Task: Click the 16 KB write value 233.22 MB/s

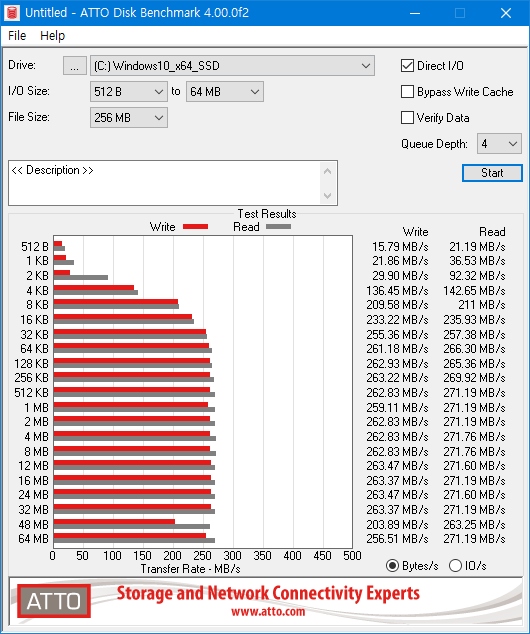Action: pyautogui.click(x=397, y=320)
